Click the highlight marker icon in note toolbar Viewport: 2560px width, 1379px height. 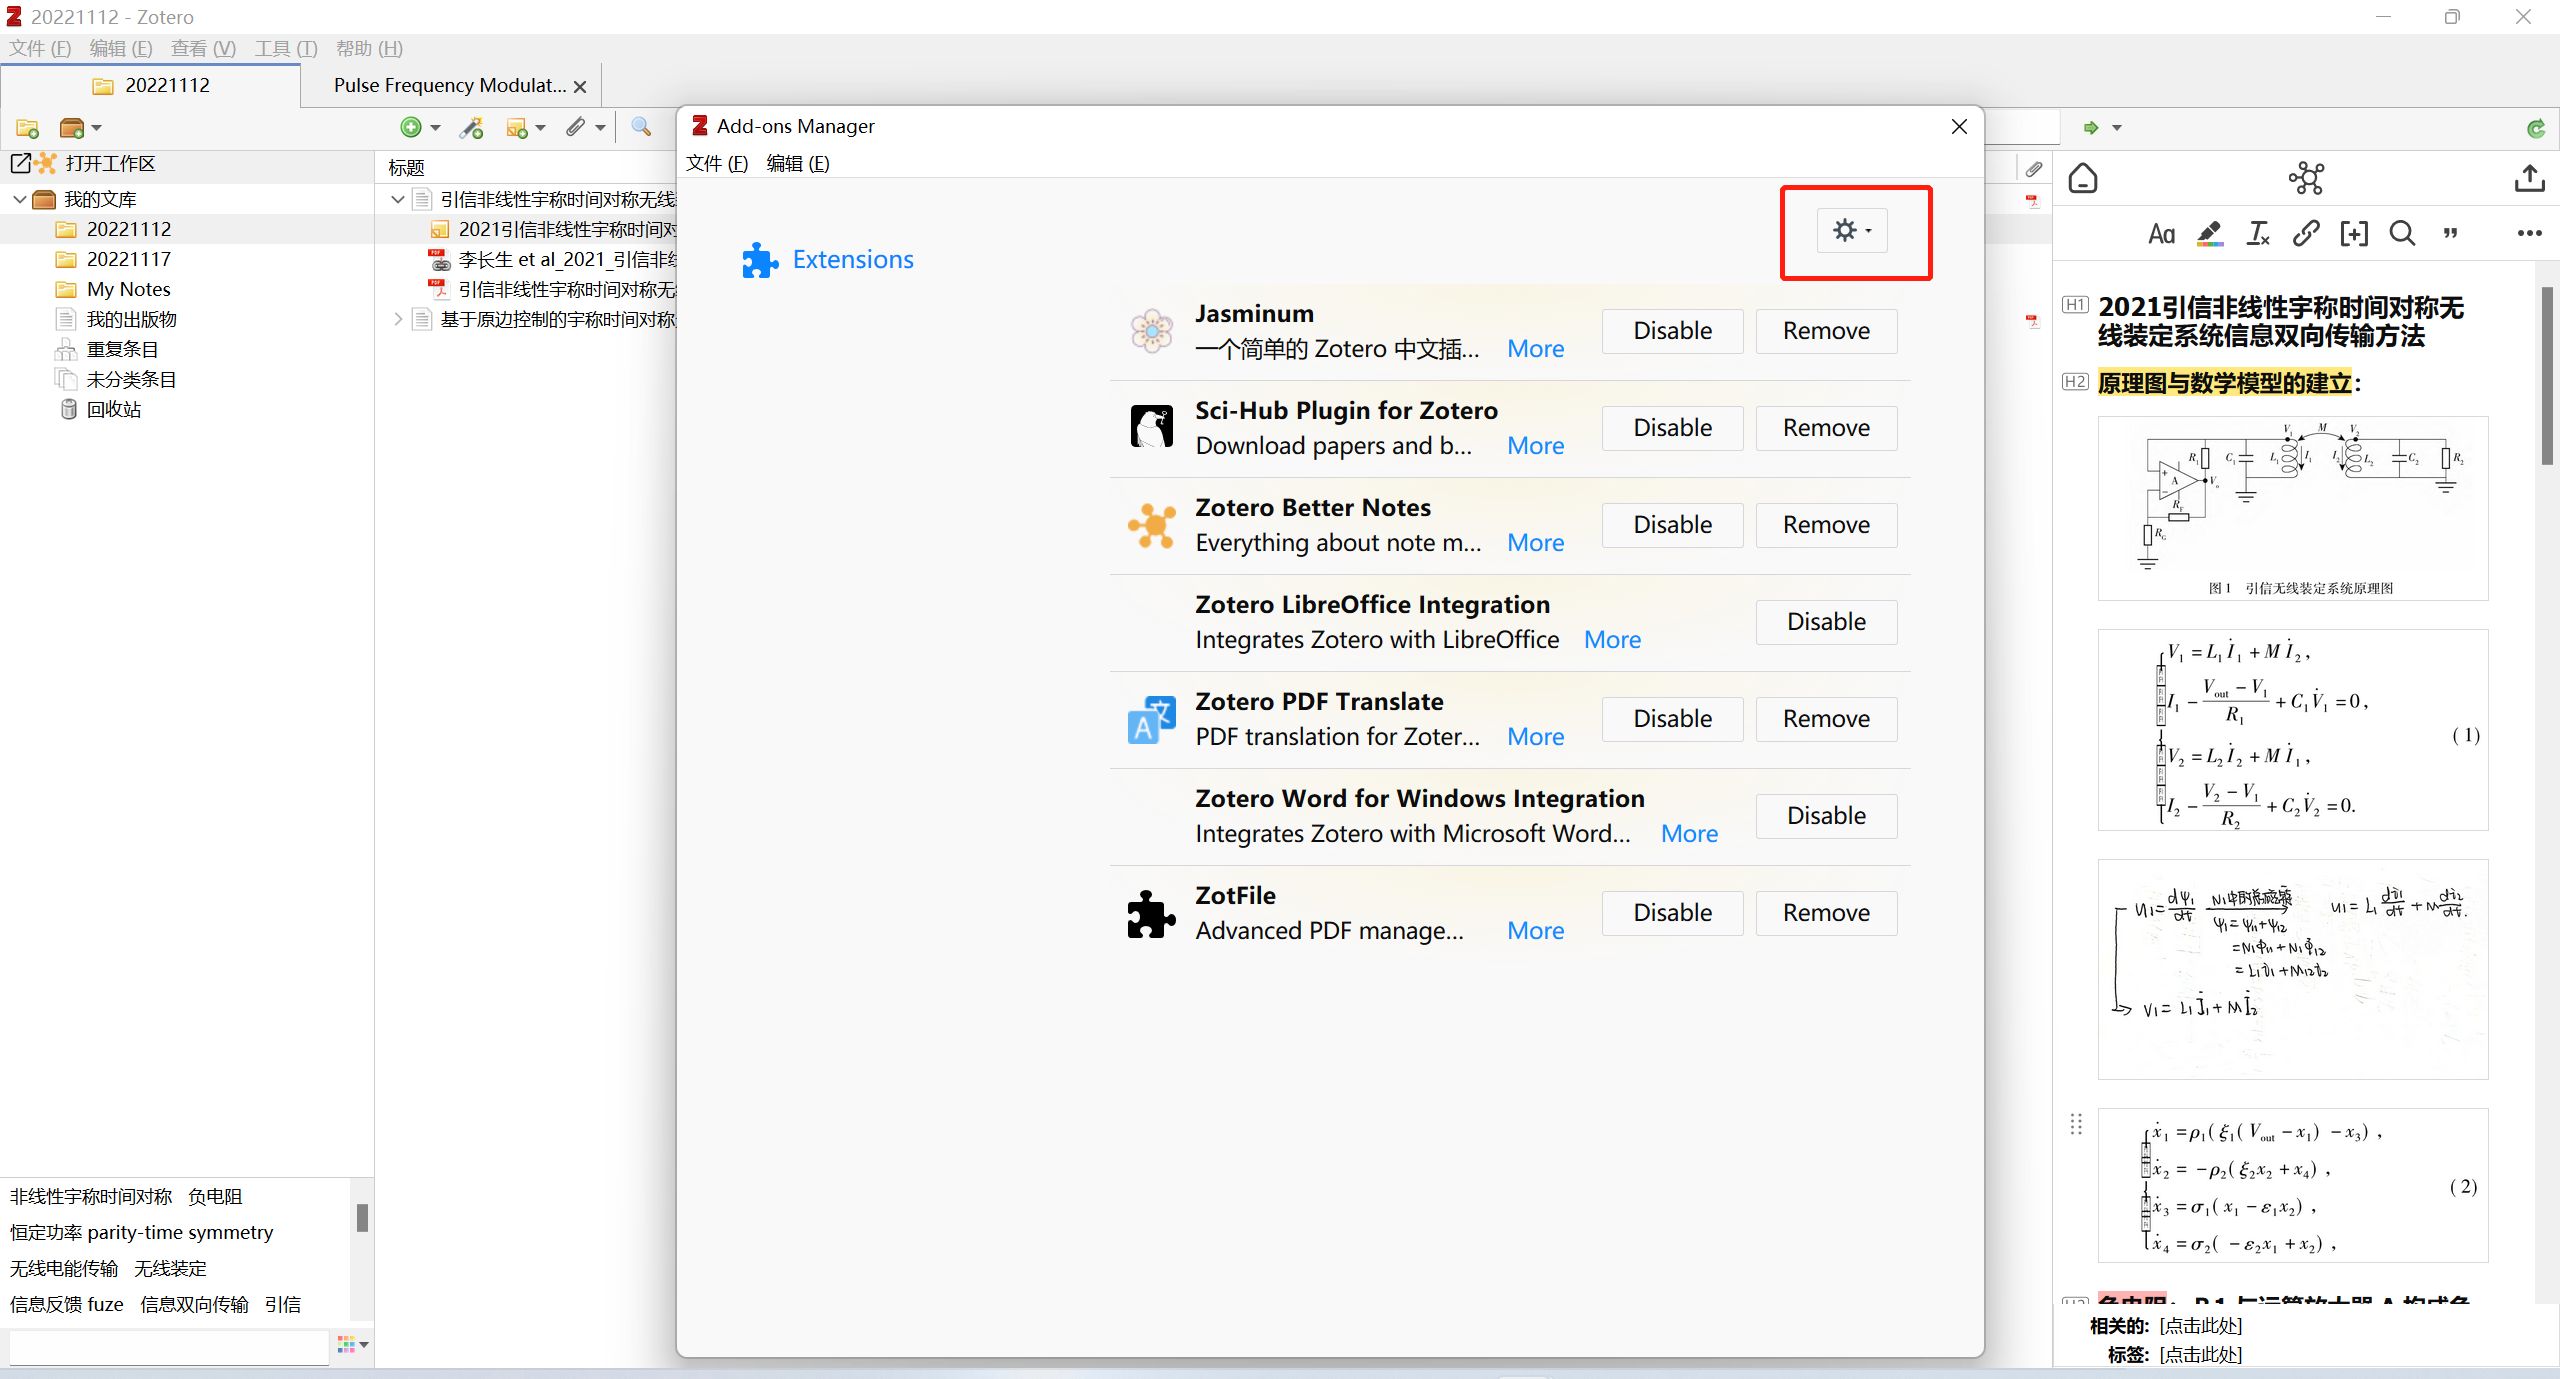2210,234
